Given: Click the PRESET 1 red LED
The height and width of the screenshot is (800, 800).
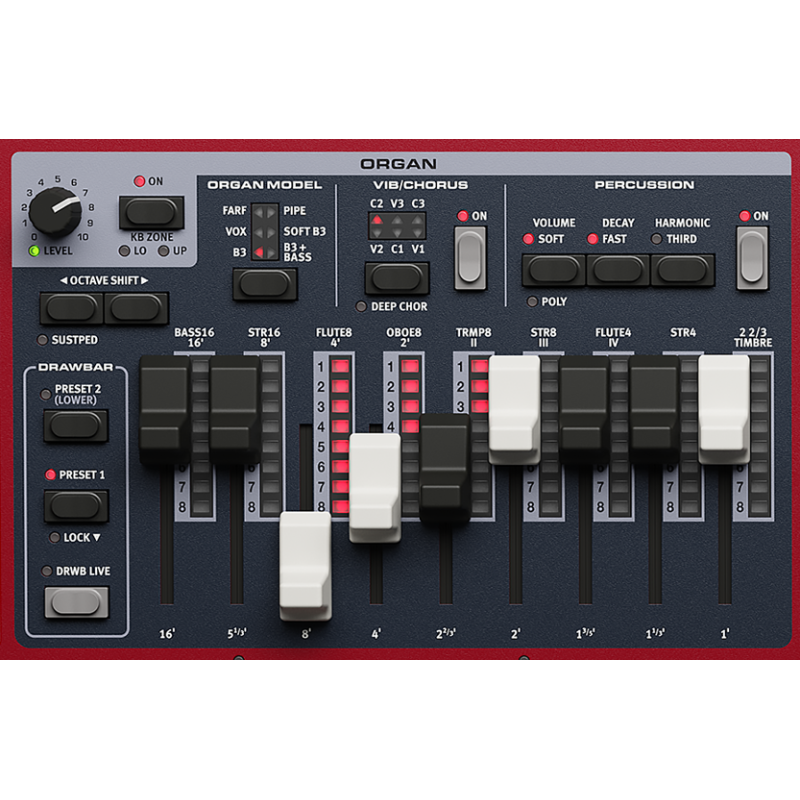Looking at the screenshot, I should 50,475.
